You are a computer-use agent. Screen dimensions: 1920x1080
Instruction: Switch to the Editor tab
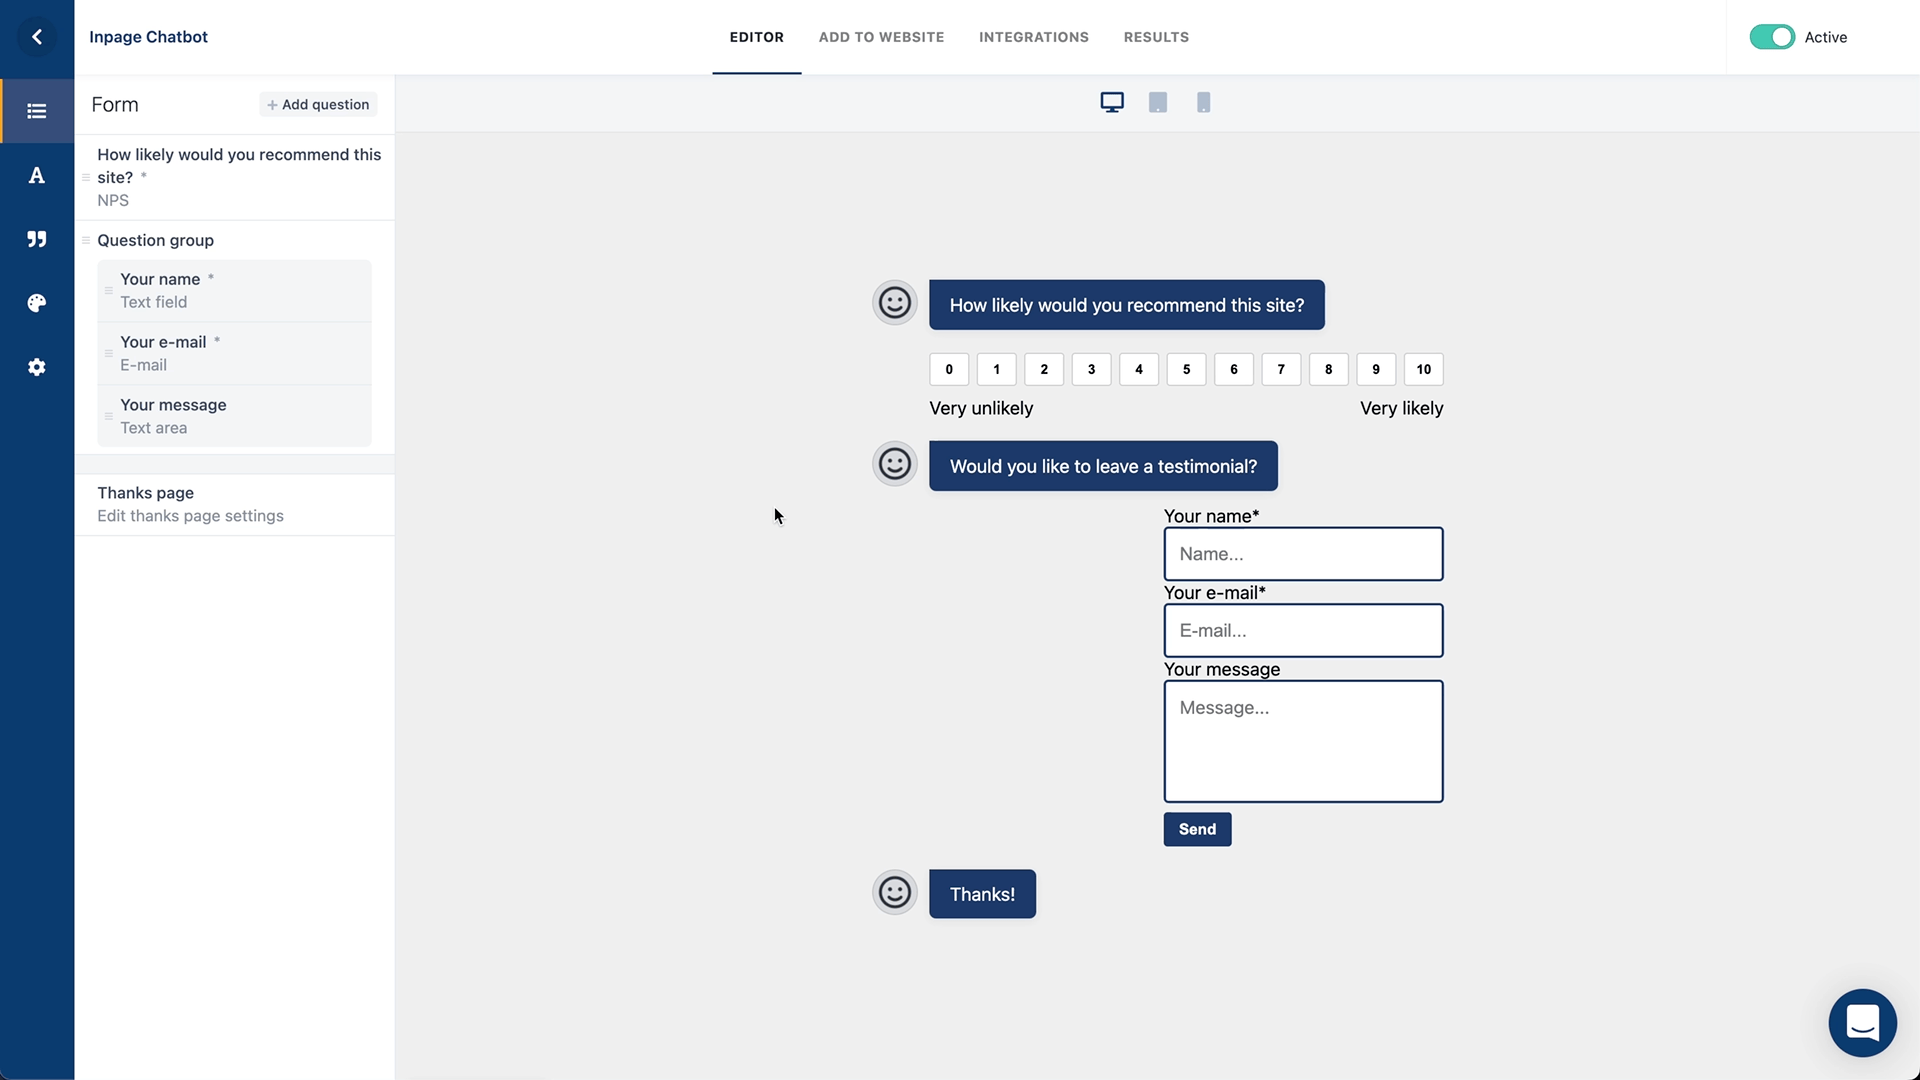757,37
